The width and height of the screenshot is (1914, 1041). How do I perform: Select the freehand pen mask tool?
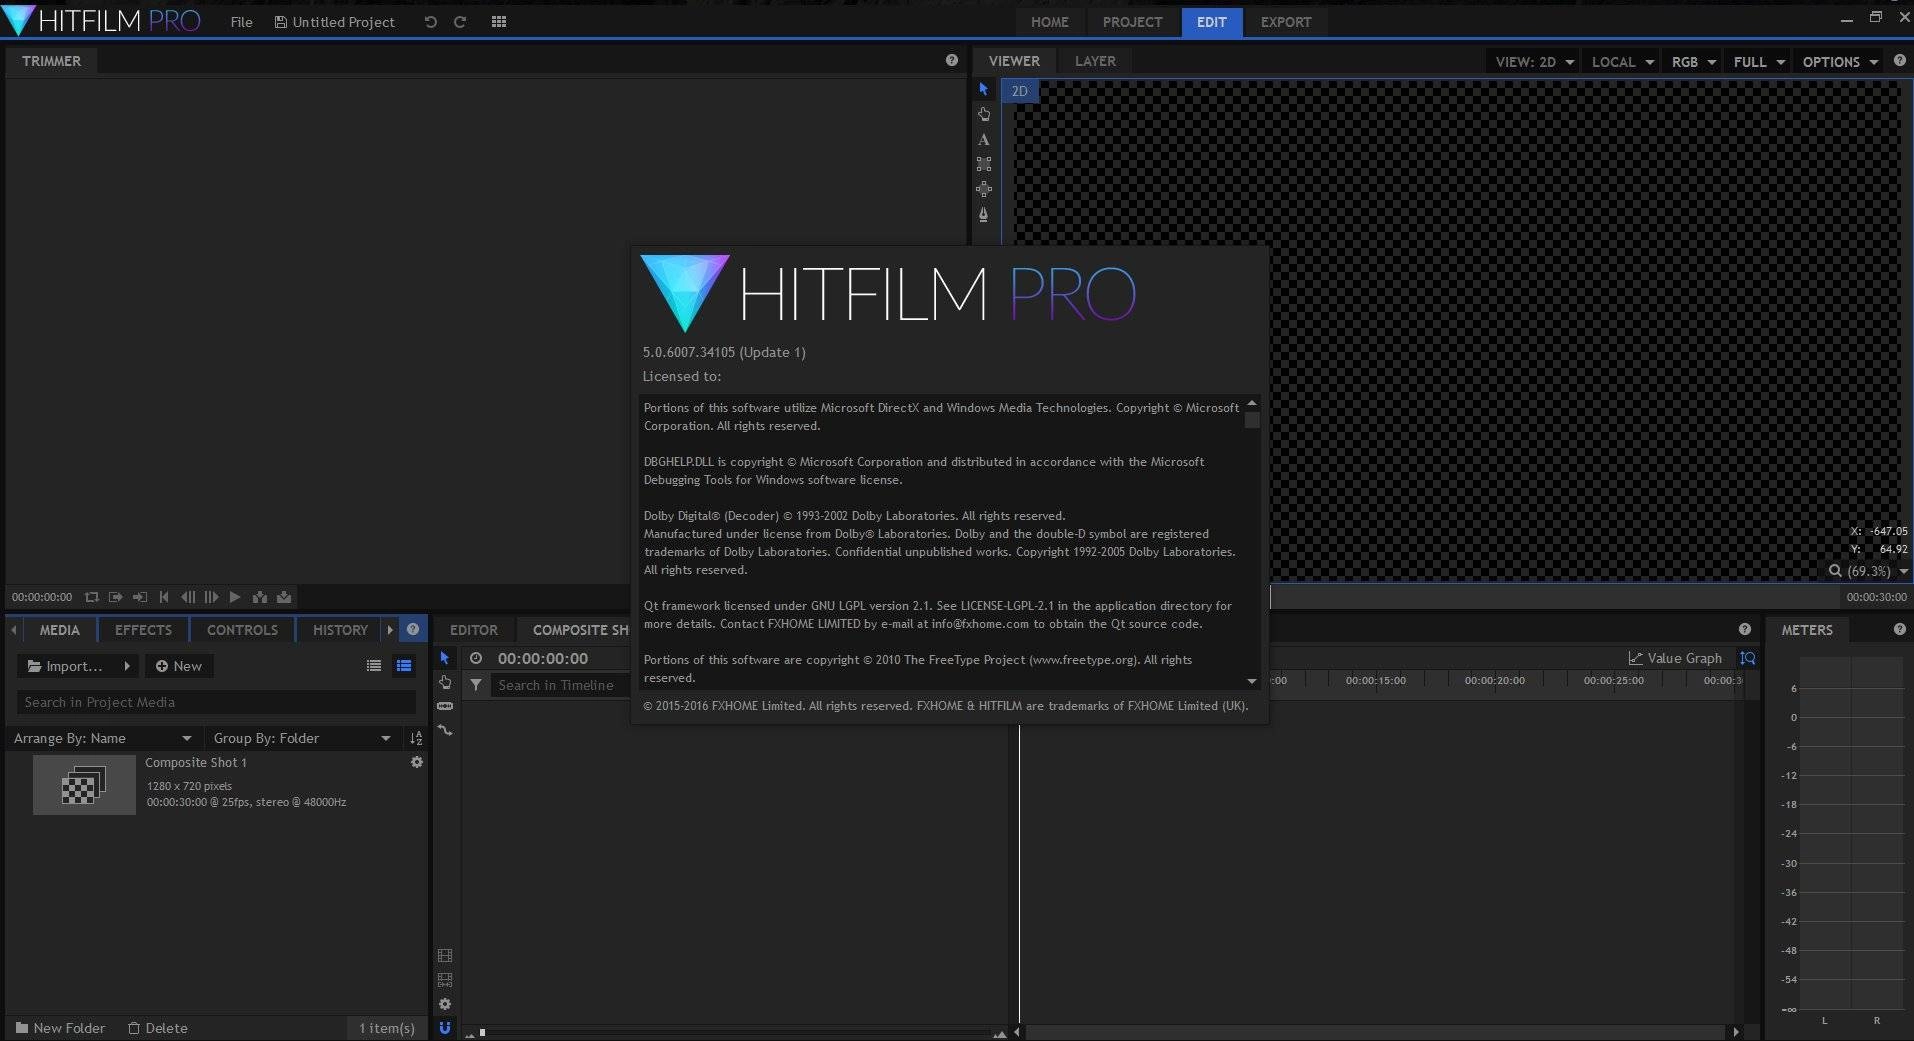(984, 215)
